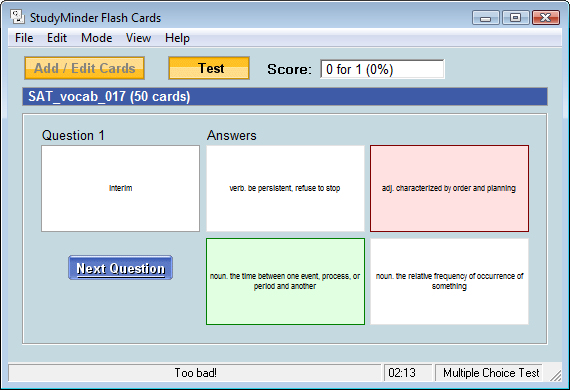Image resolution: width=570 pixels, height=390 pixels.
Task: Click the Test button
Action: 209,68
